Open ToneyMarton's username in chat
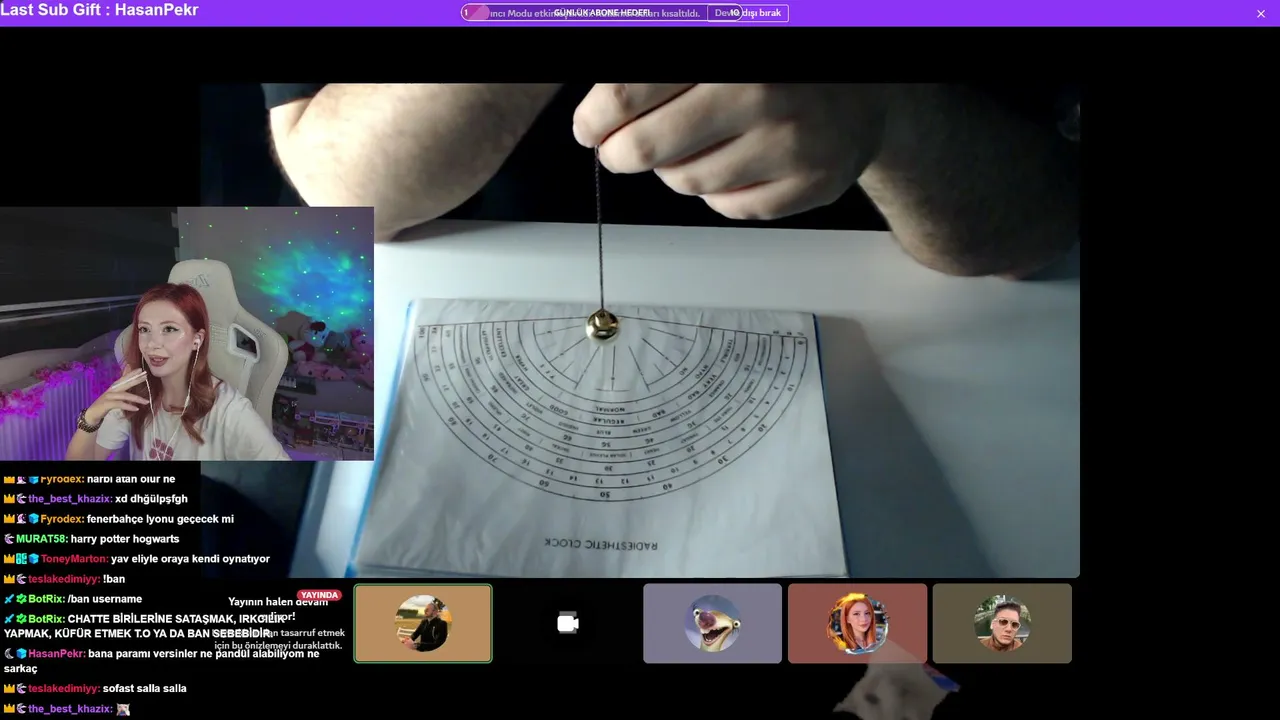The image size is (1280, 720). click(x=74, y=559)
